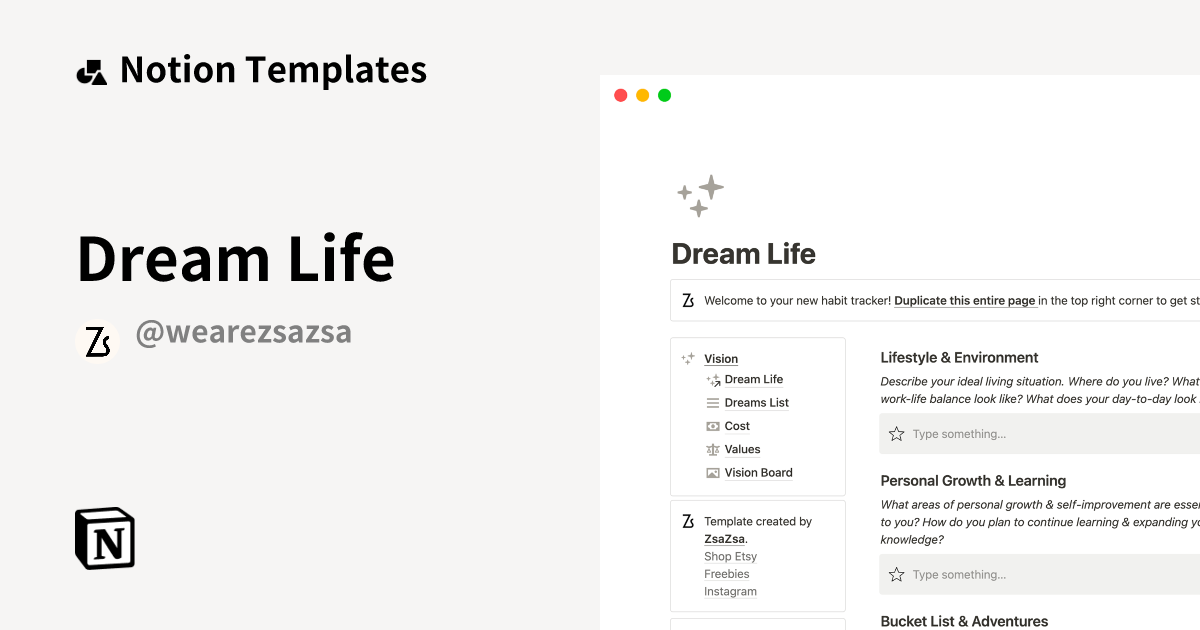1200x630 pixels.
Task: Click the ZsaZsa logo in the welcome callout
Action: point(687,300)
